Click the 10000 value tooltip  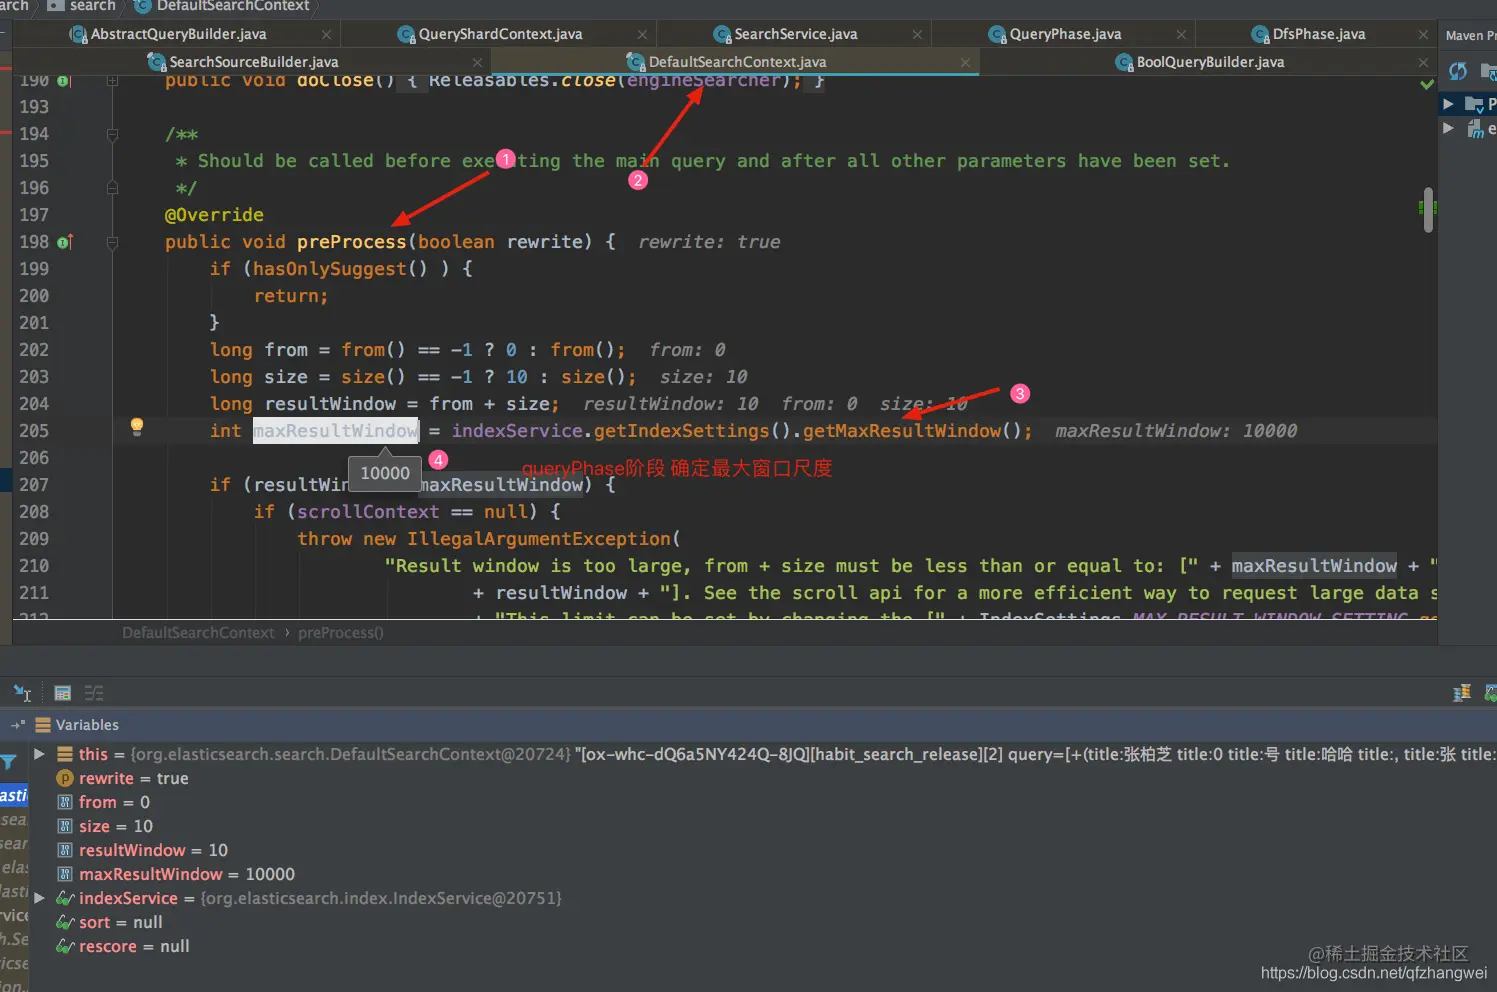click(385, 473)
